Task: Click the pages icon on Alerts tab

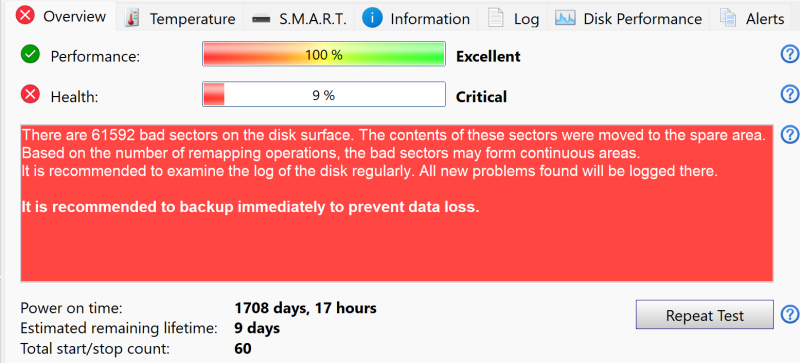Action: point(728,18)
